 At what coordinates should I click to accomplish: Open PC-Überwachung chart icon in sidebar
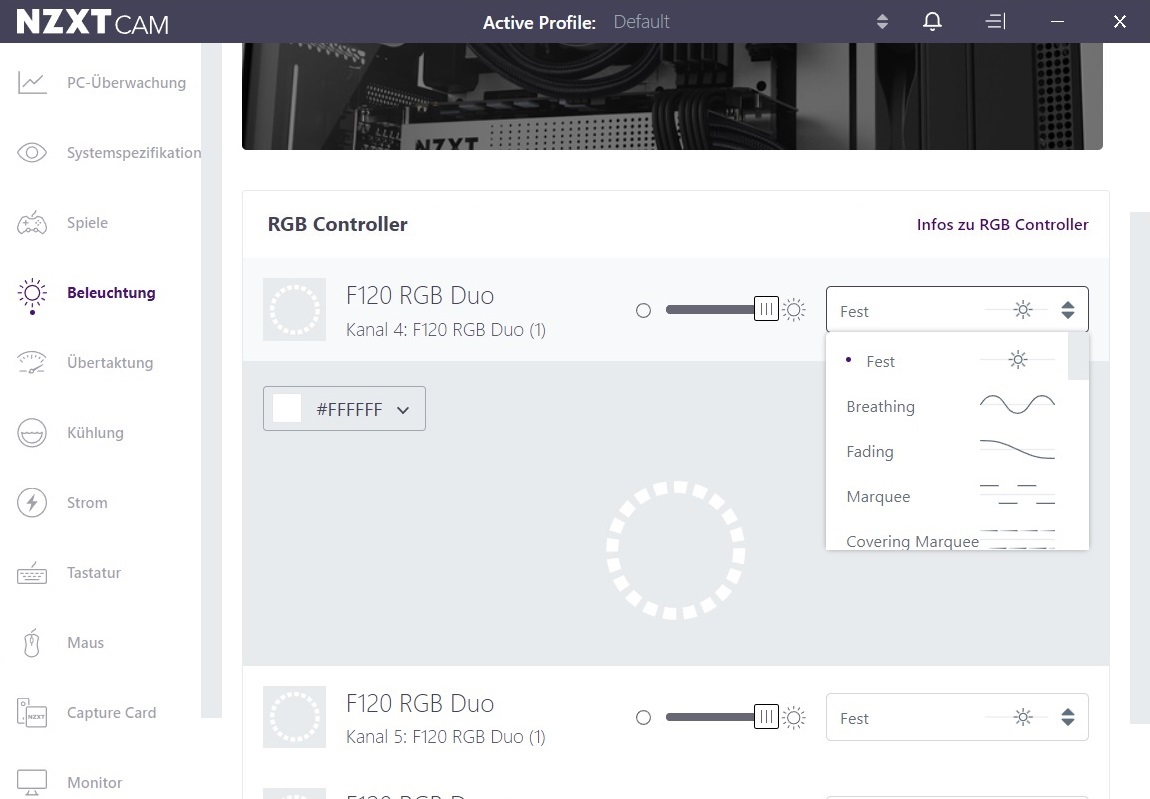pyautogui.click(x=32, y=83)
